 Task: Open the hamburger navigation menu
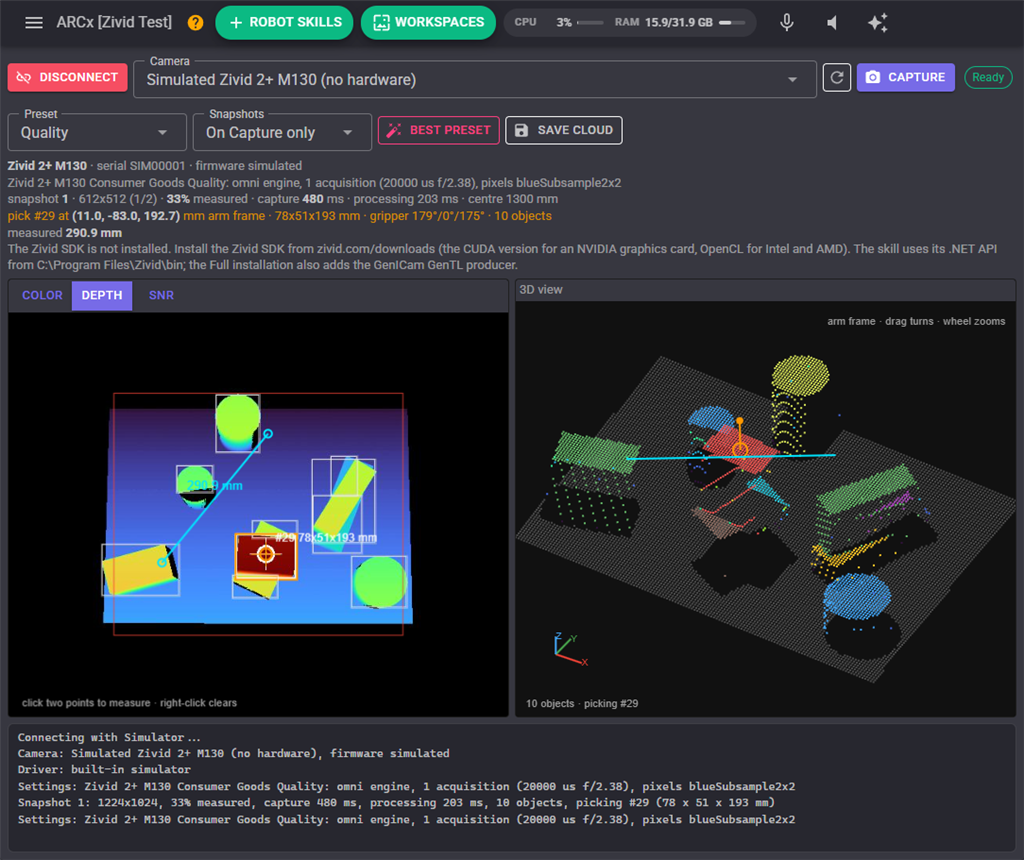[x=34, y=23]
